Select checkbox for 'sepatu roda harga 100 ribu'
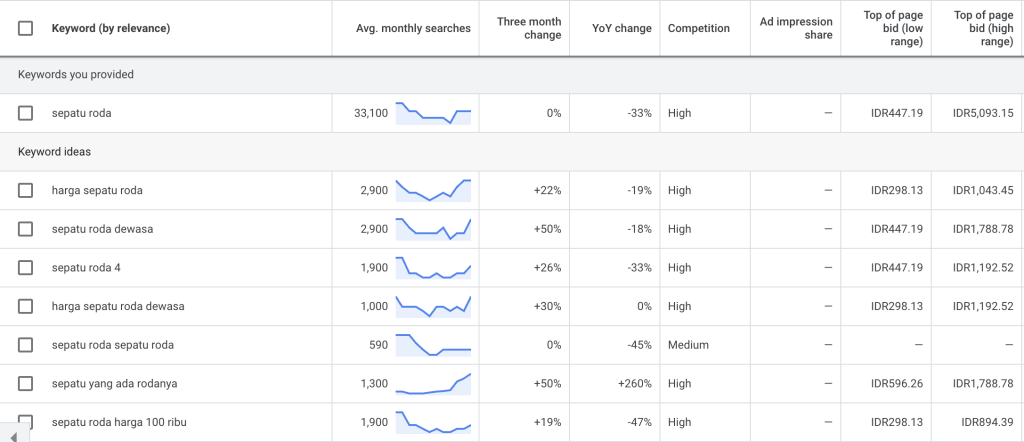Viewport: 1024px width, 442px height. [25, 422]
